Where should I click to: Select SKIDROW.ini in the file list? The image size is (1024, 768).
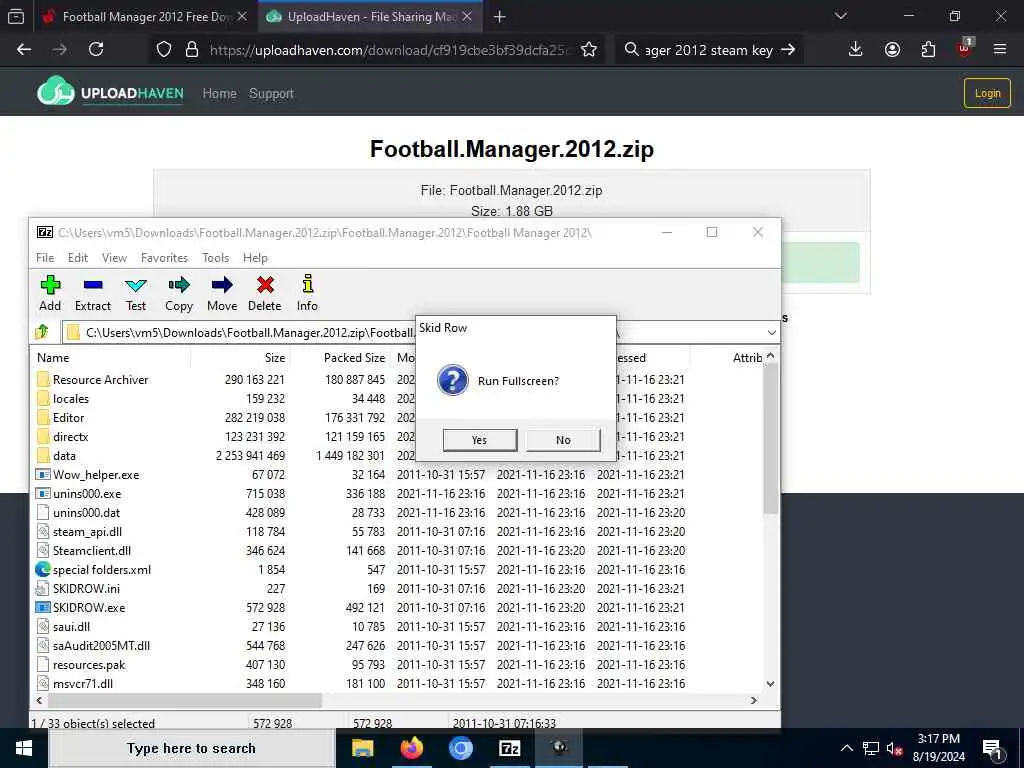[x=86, y=588]
